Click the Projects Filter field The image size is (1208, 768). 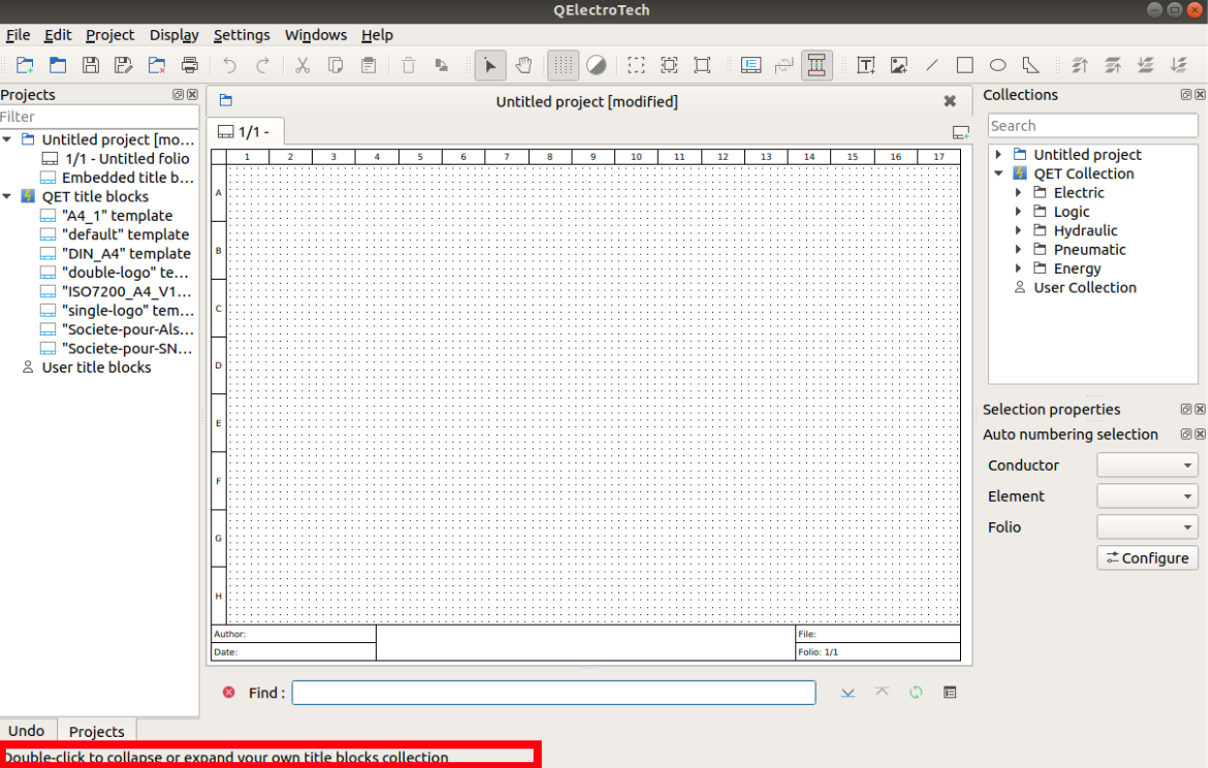(99, 117)
